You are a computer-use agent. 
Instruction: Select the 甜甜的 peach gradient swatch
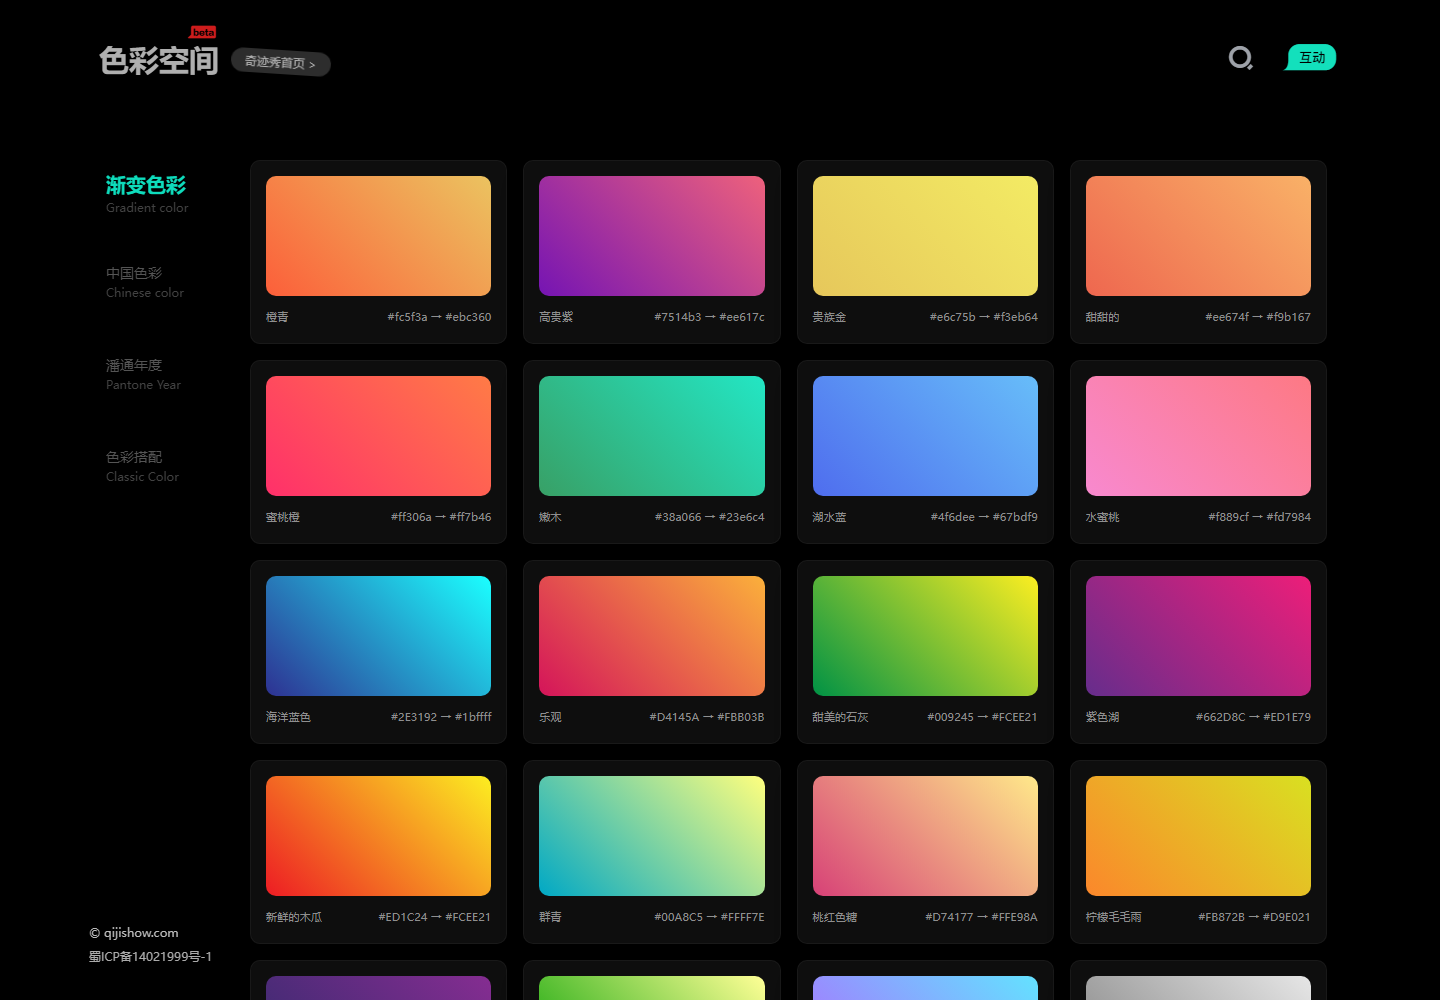[1198, 236]
